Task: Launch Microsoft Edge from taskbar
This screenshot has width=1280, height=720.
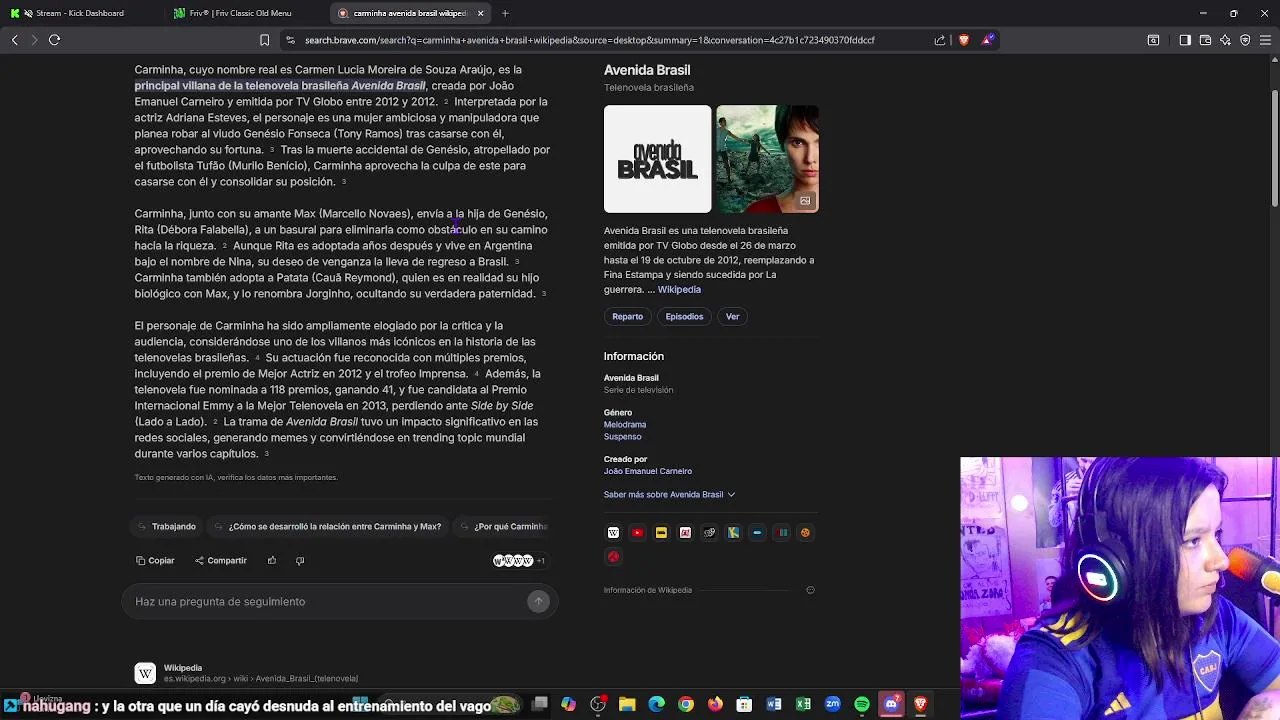Action: pos(656,705)
